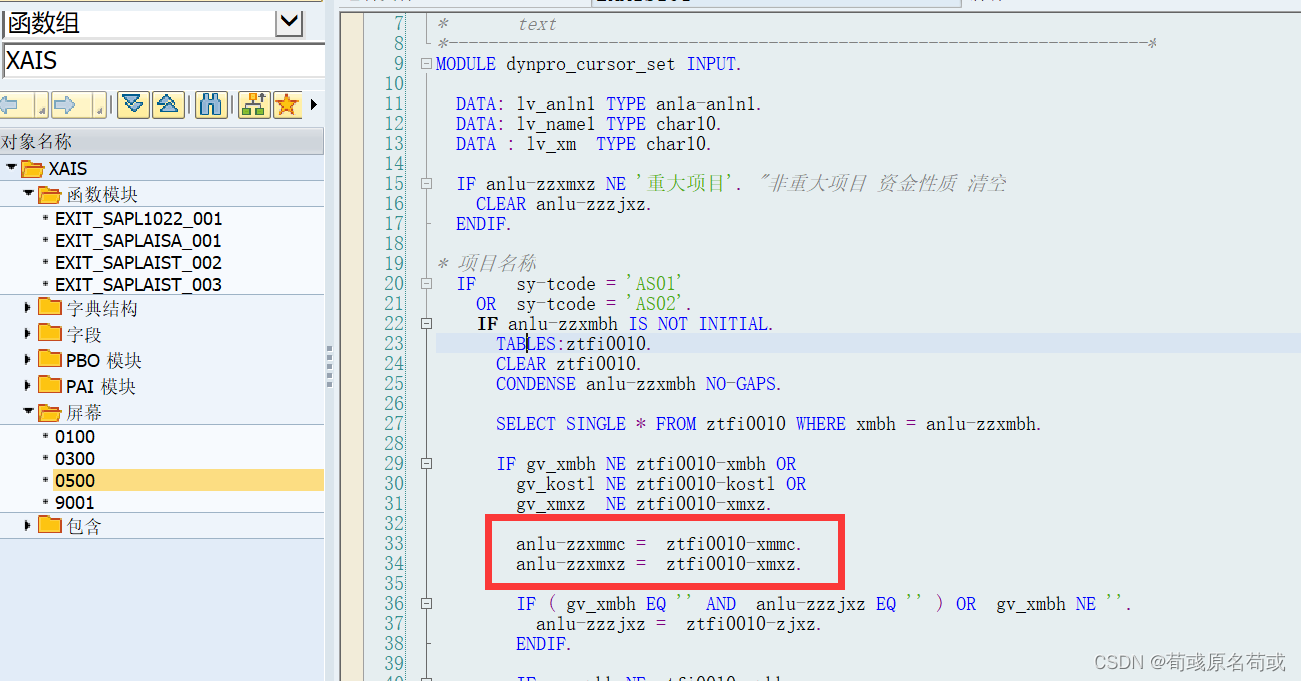Click the display superordinate object list icon
Image resolution: width=1301 pixels, height=681 pixels.
pos(254,104)
